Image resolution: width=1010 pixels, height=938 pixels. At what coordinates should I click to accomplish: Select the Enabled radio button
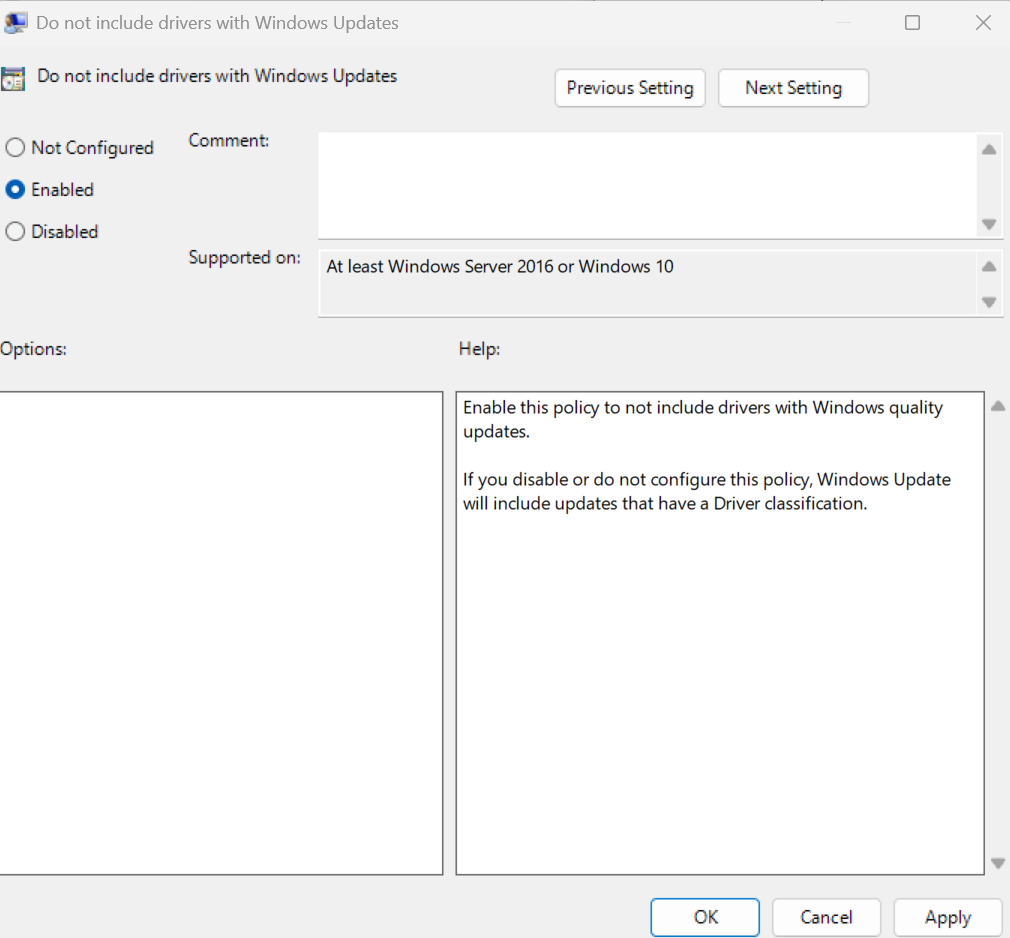click(15, 189)
